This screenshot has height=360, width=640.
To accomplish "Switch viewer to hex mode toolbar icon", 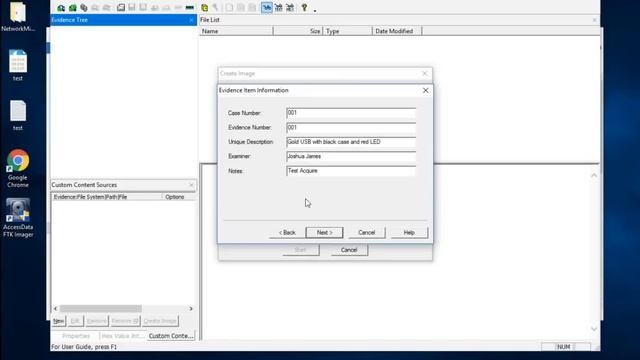I will pyautogui.click(x=290, y=8).
